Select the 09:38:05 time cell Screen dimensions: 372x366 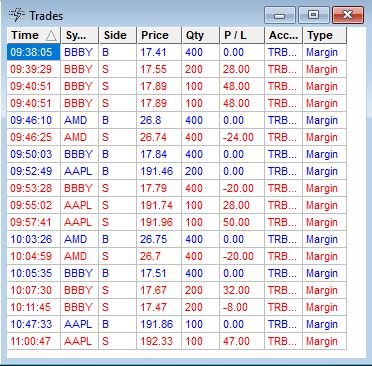point(34,52)
